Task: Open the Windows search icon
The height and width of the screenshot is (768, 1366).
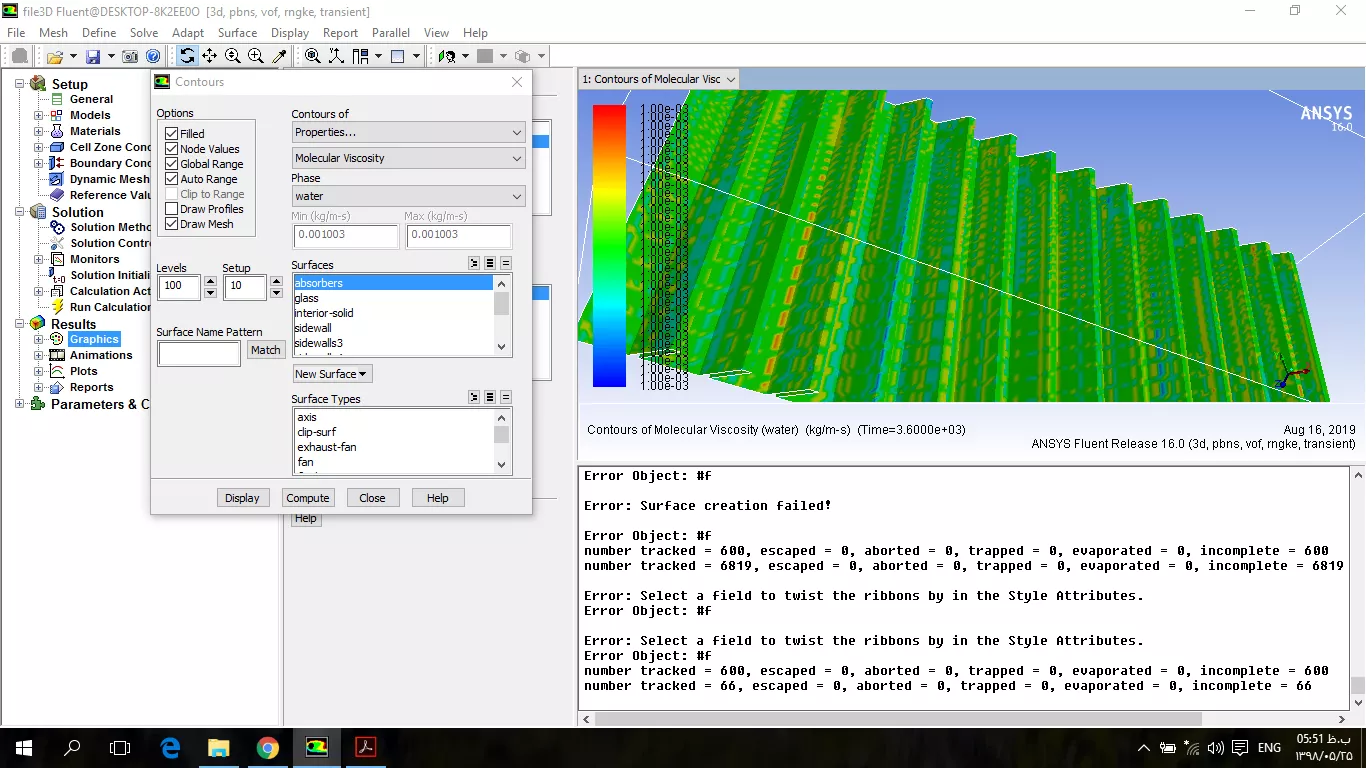Action: tap(72, 747)
